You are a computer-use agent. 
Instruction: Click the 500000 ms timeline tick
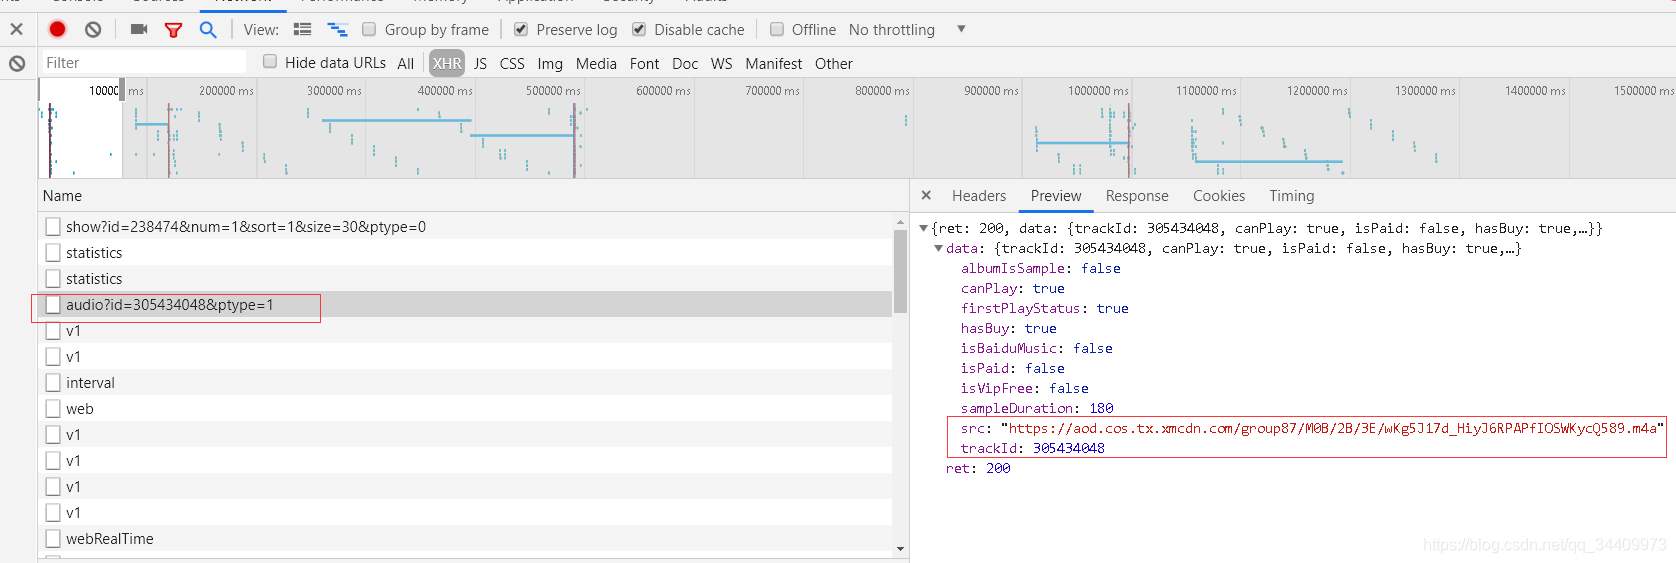click(x=553, y=91)
